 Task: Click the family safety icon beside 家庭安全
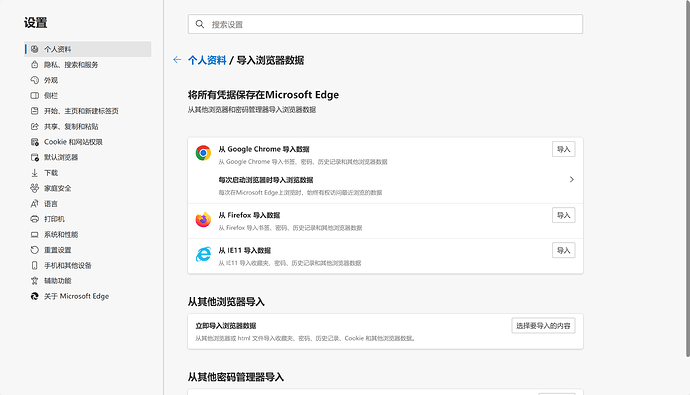[x=34, y=188]
